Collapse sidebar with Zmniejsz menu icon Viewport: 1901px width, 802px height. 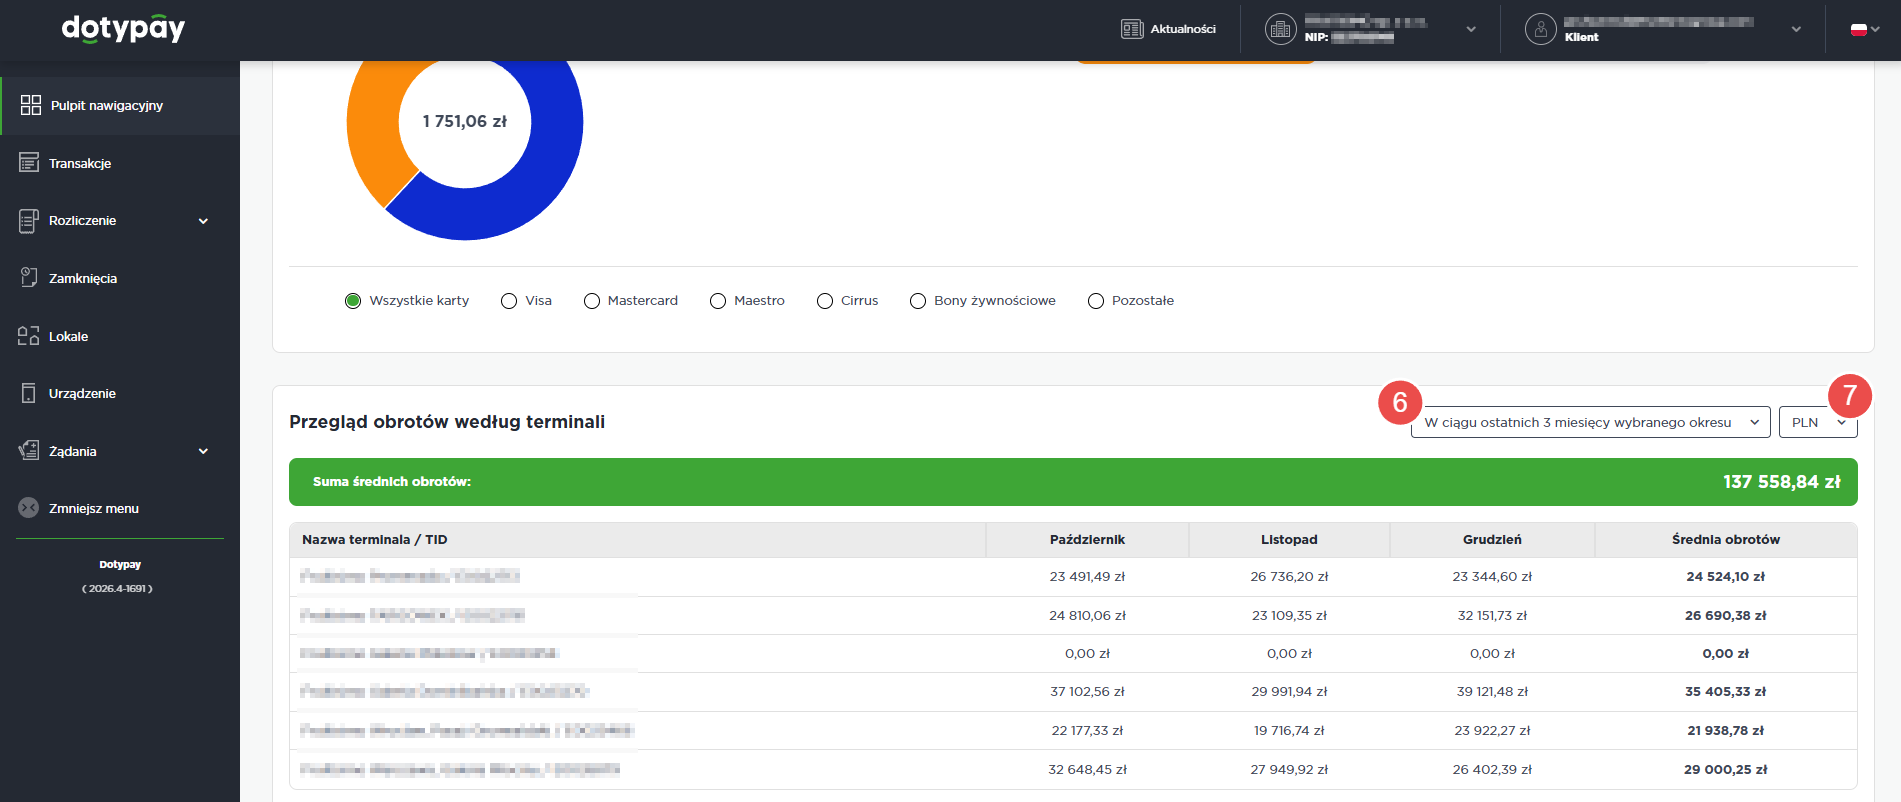pos(29,508)
